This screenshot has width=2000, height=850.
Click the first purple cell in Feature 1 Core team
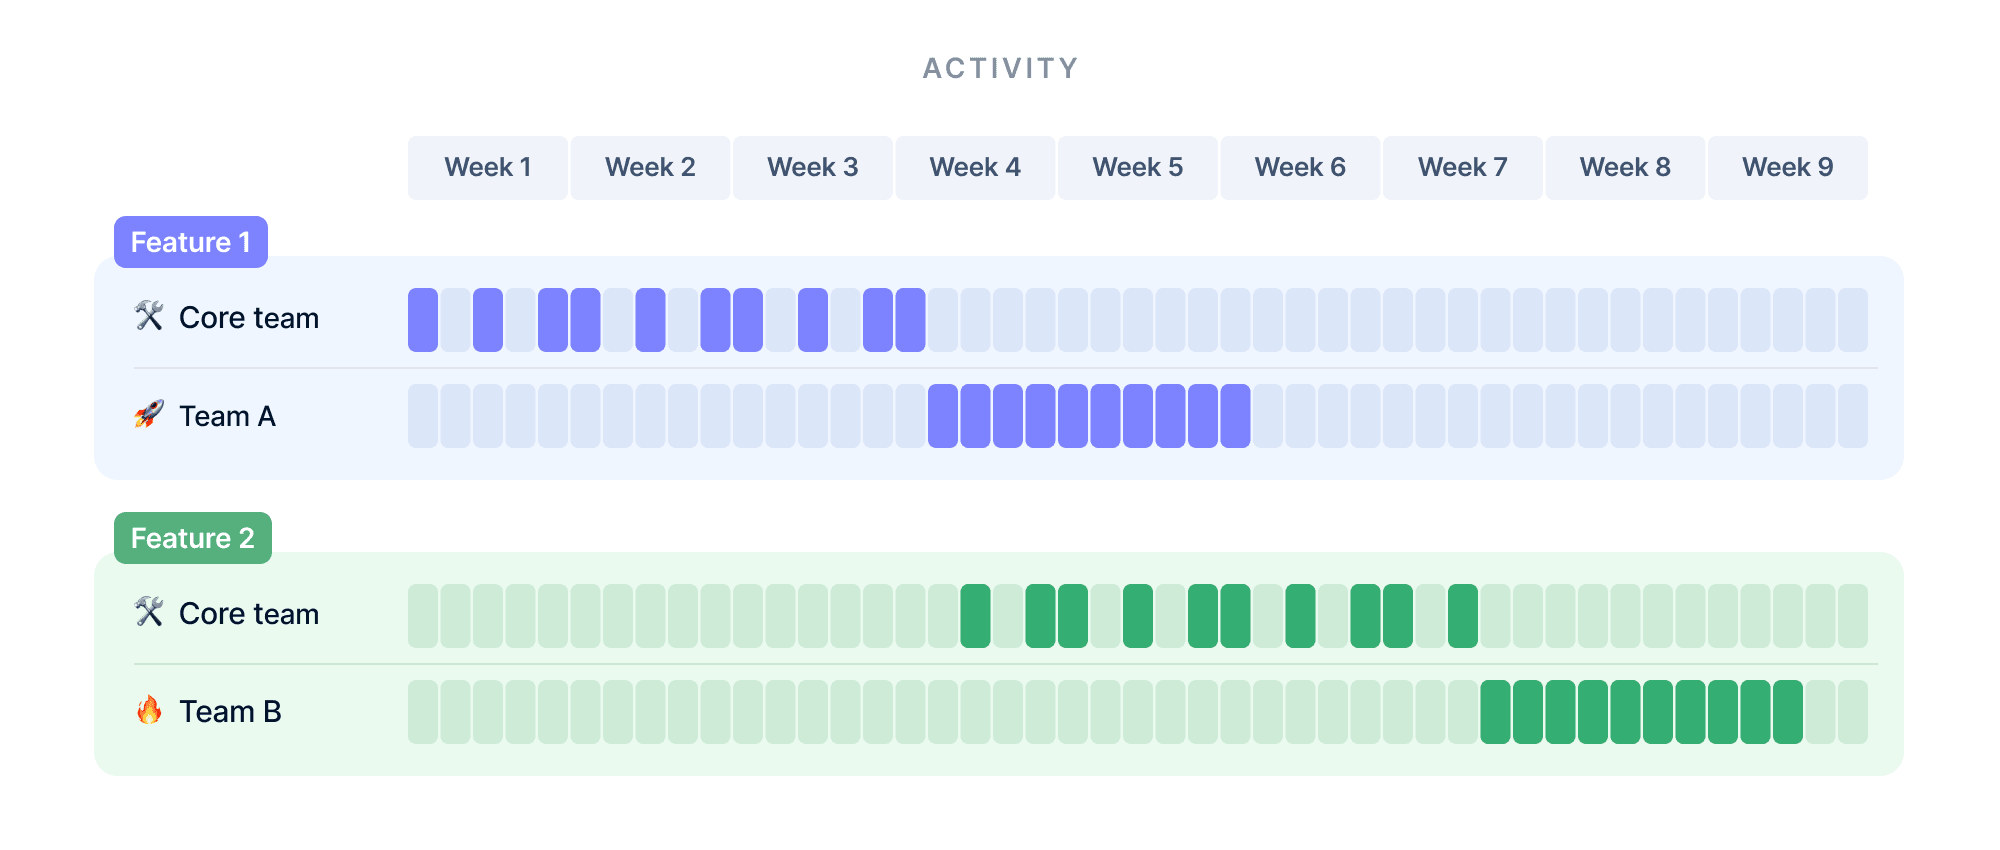423,320
